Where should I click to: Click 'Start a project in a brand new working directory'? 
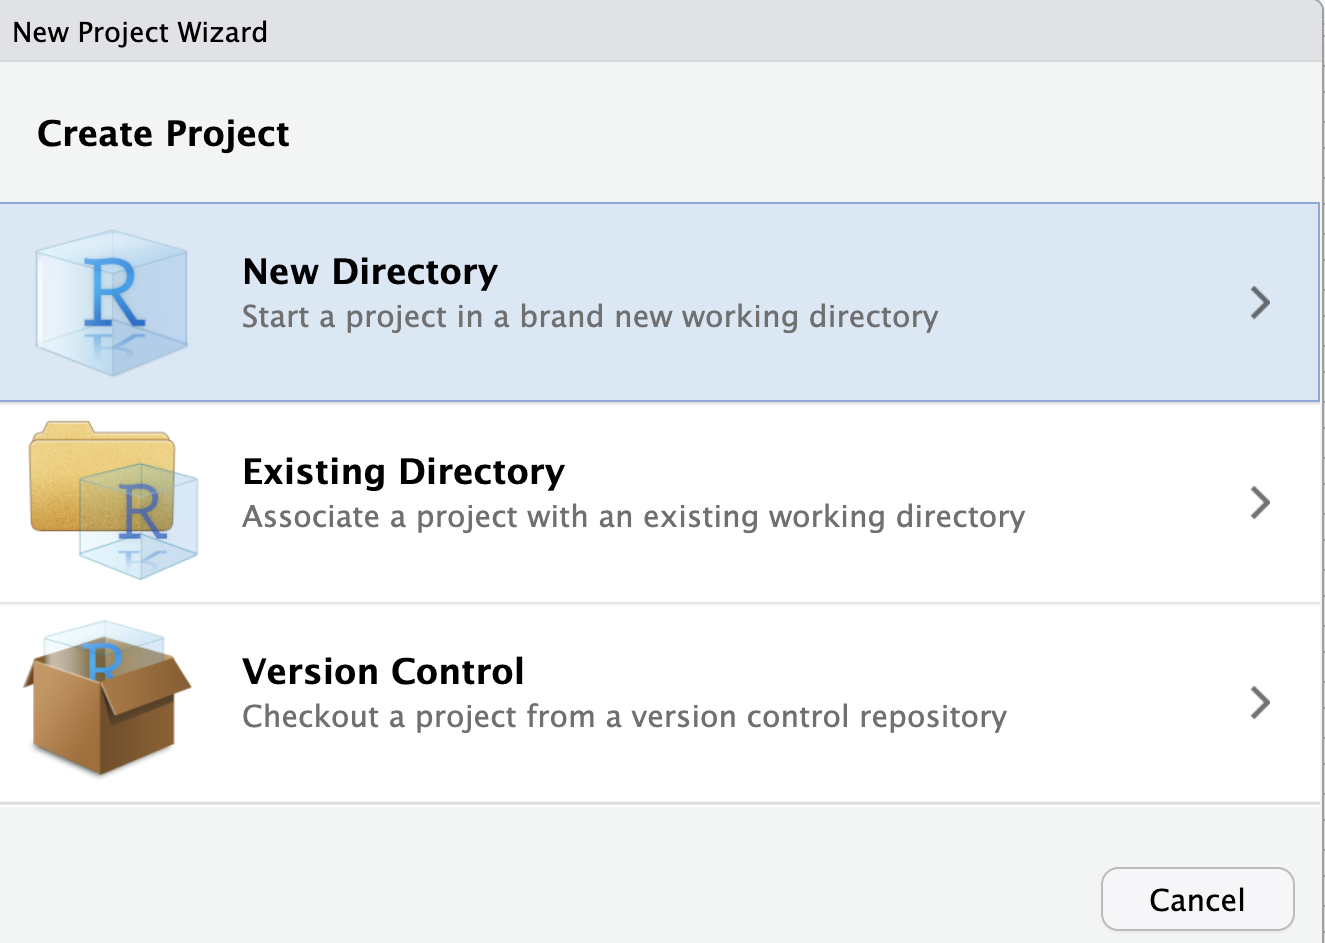pyautogui.click(x=590, y=317)
